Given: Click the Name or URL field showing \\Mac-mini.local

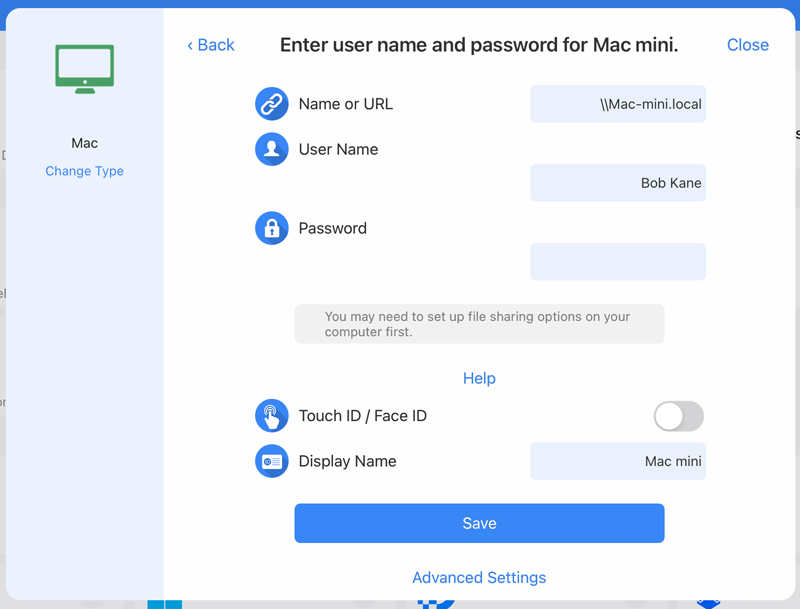Looking at the screenshot, I should click(618, 104).
